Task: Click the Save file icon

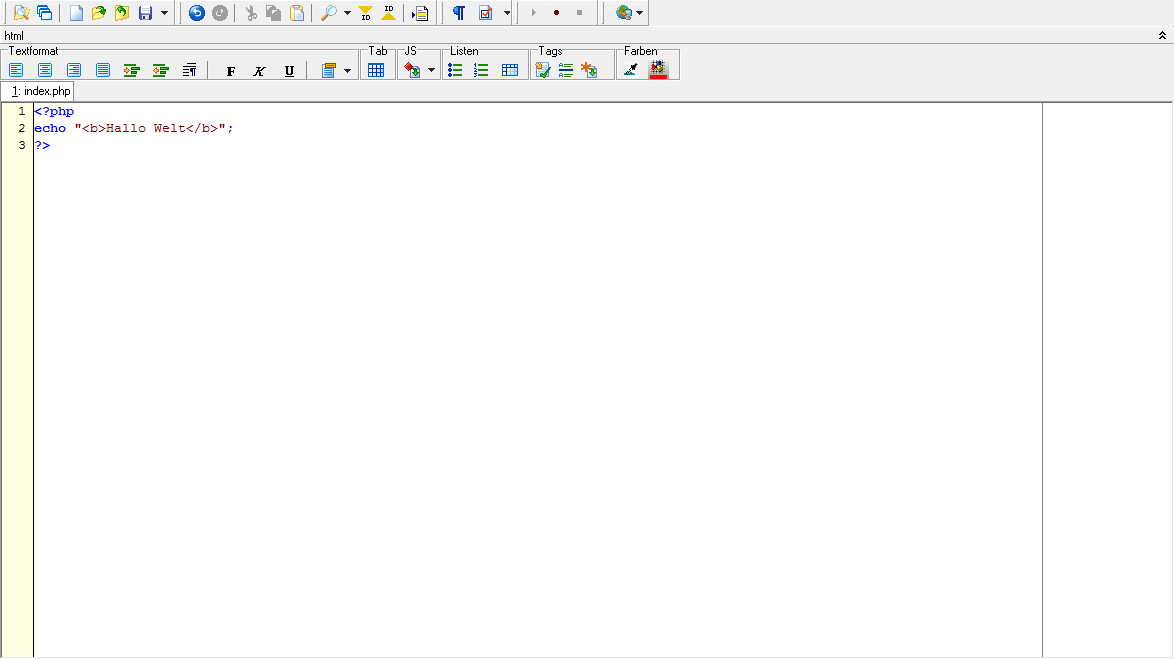Action: pos(145,13)
